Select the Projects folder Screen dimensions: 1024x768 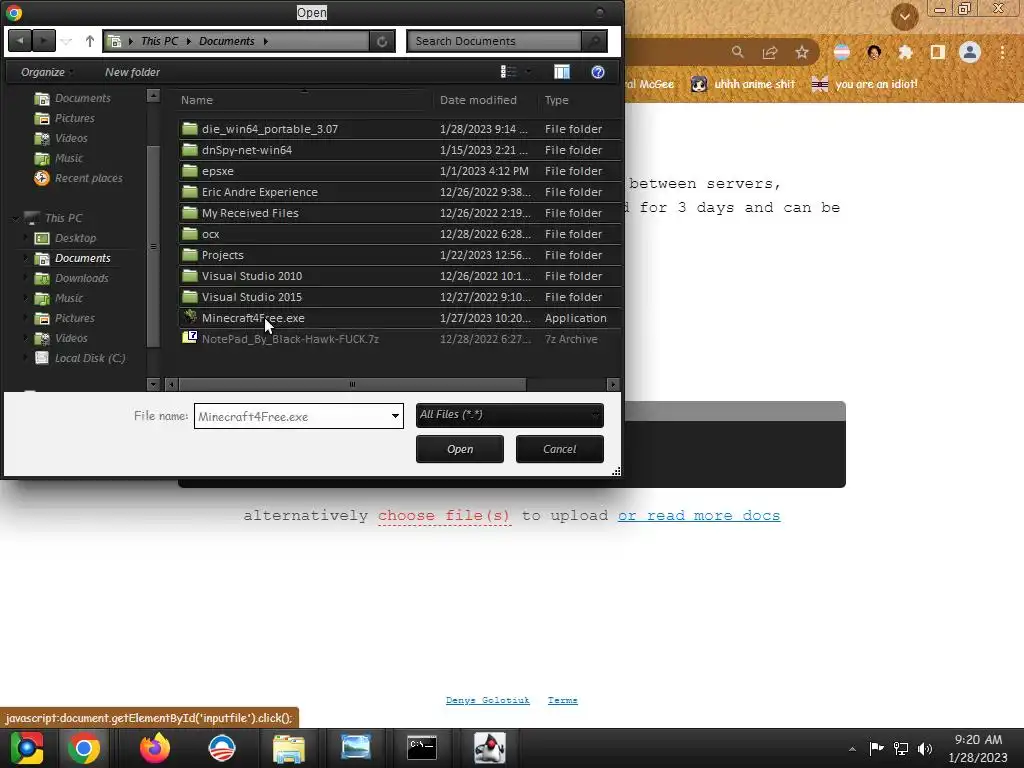[400, 255]
